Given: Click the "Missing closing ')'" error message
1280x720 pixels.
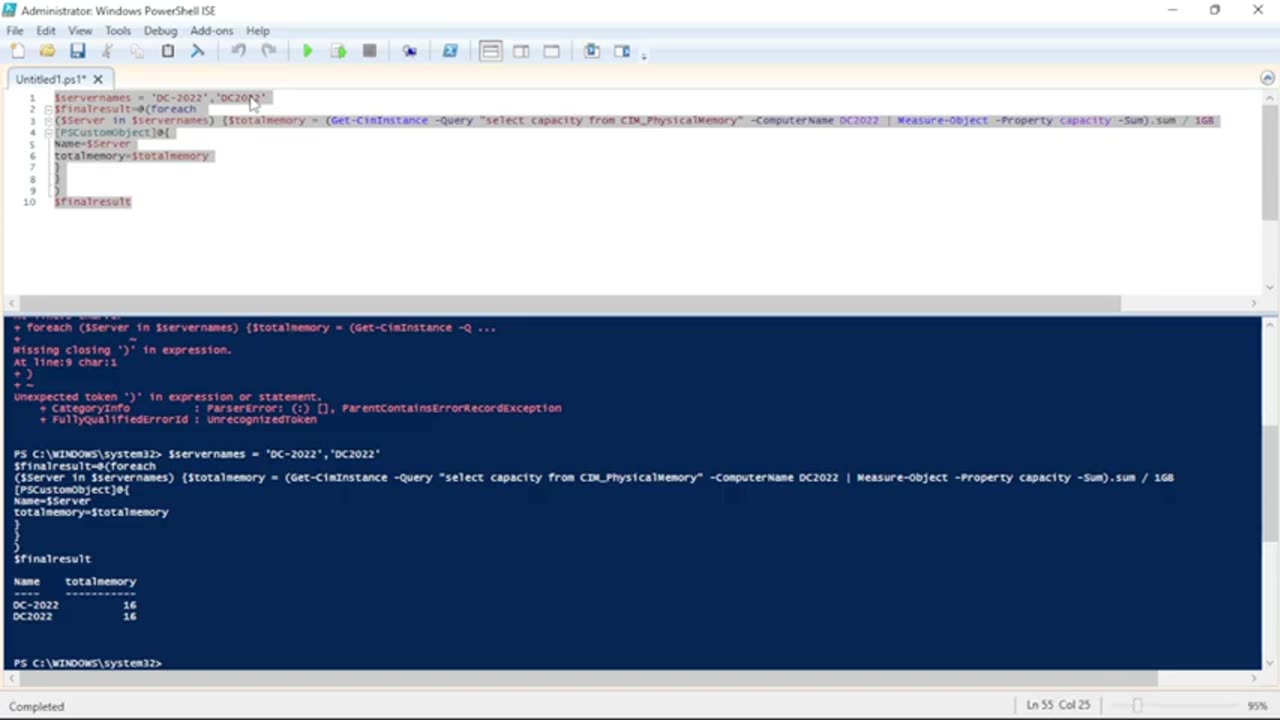Looking at the screenshot, I should [x=122, y=351].
